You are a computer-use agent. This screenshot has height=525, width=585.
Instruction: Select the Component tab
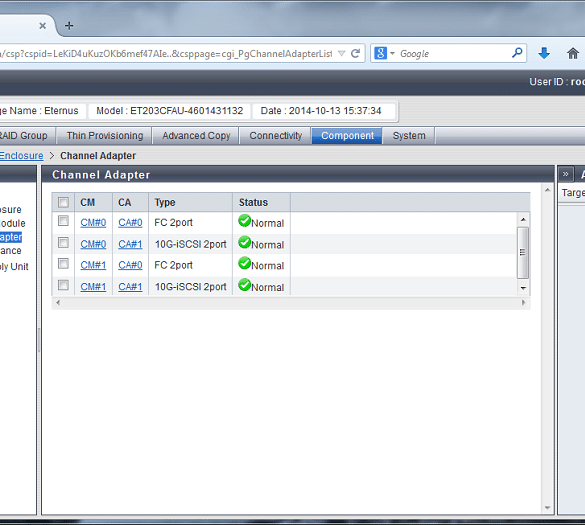point(347,135)
